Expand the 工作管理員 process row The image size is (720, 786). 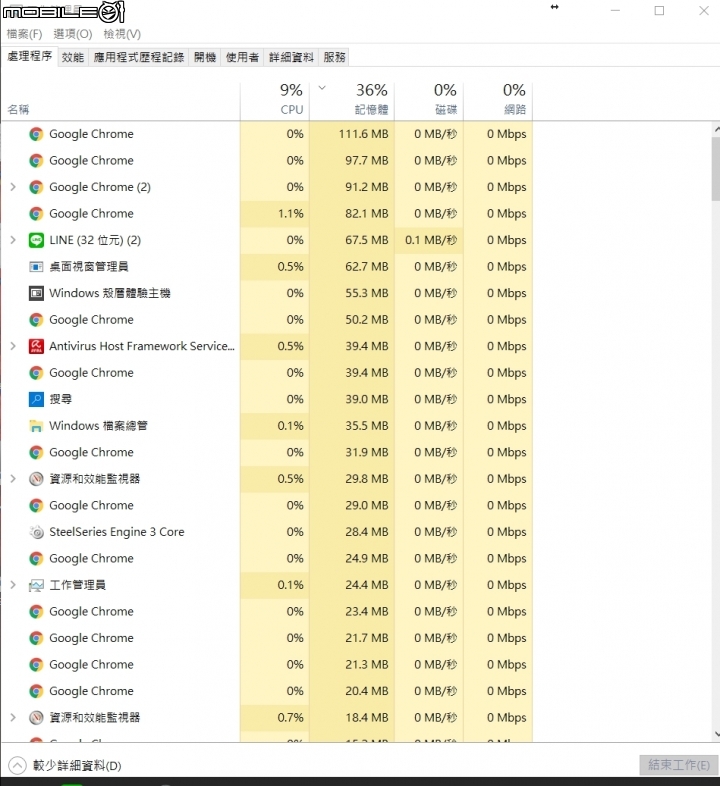(x=13, y=585)
